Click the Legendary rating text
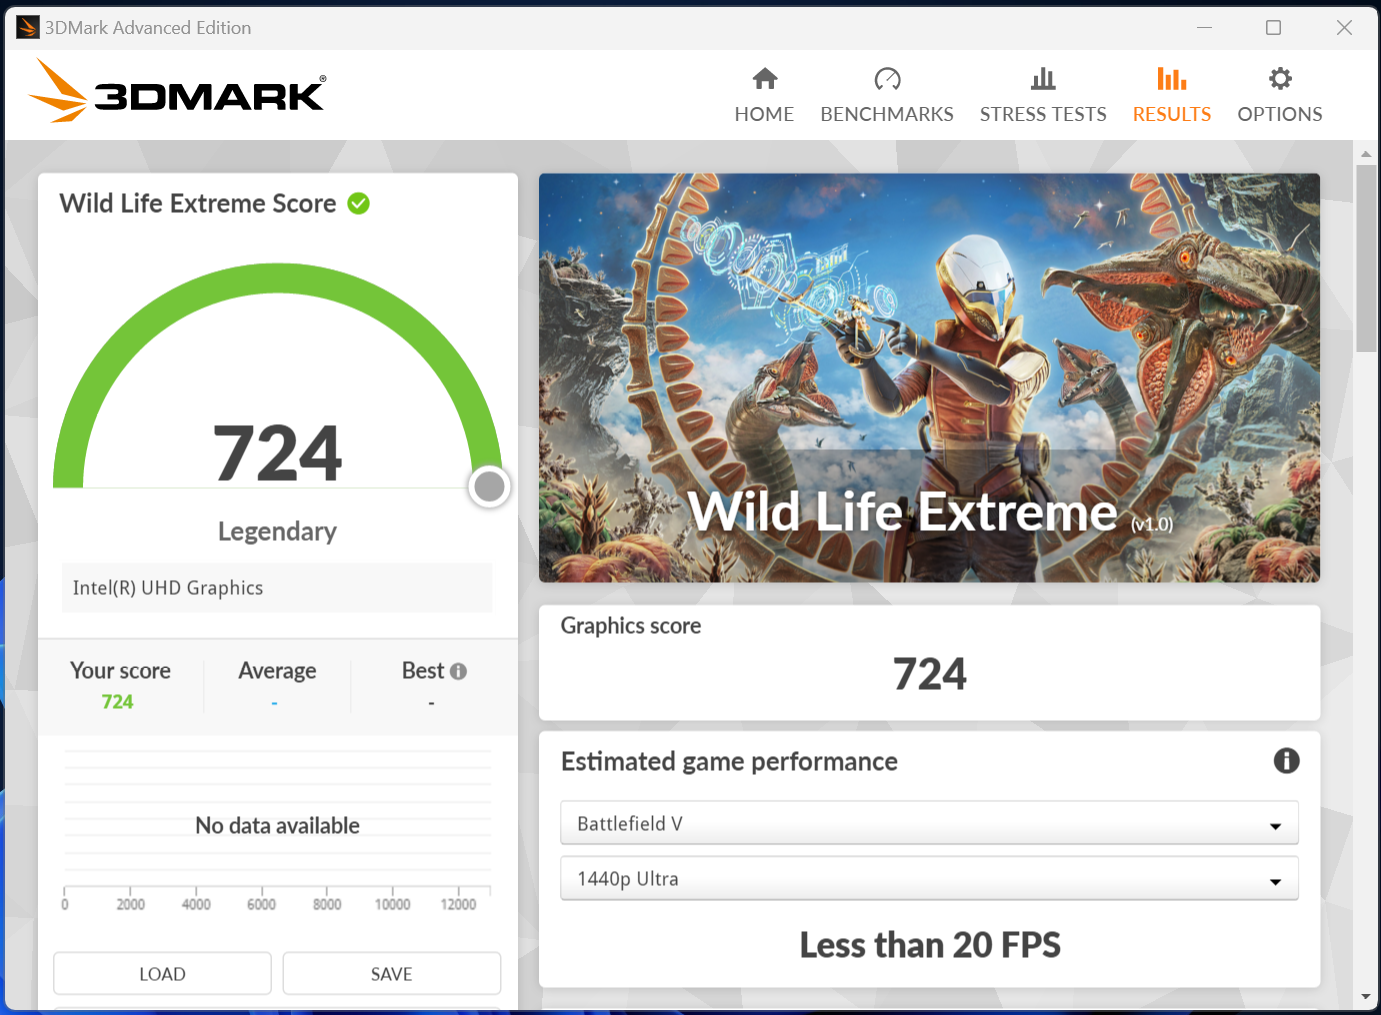The image size is (1381, 1015). 277,531
